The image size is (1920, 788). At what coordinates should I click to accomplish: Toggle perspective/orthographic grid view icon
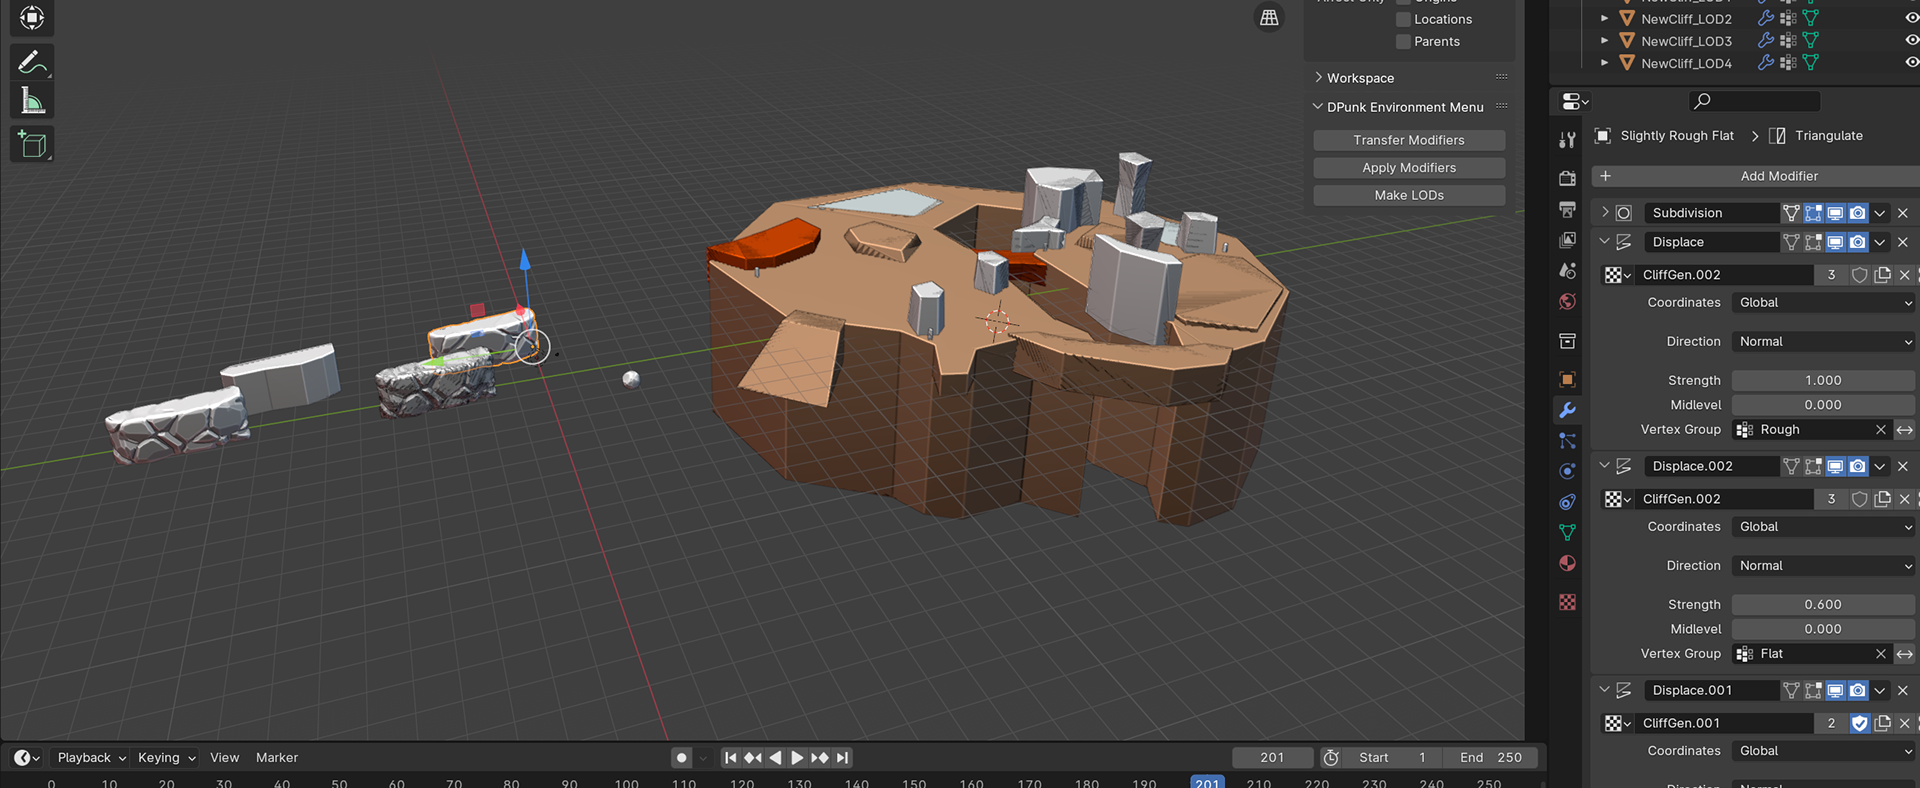(1269, 17)
